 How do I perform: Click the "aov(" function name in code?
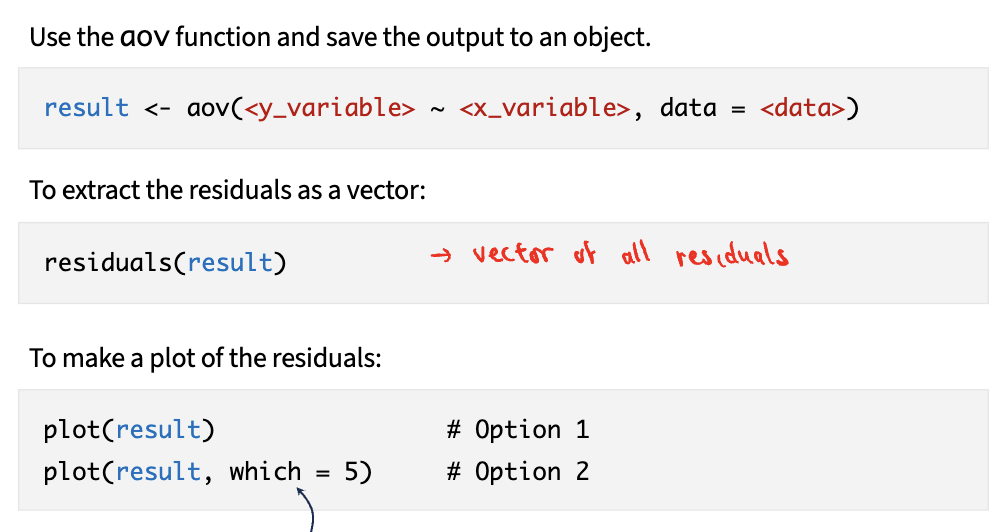coord(212,108)
